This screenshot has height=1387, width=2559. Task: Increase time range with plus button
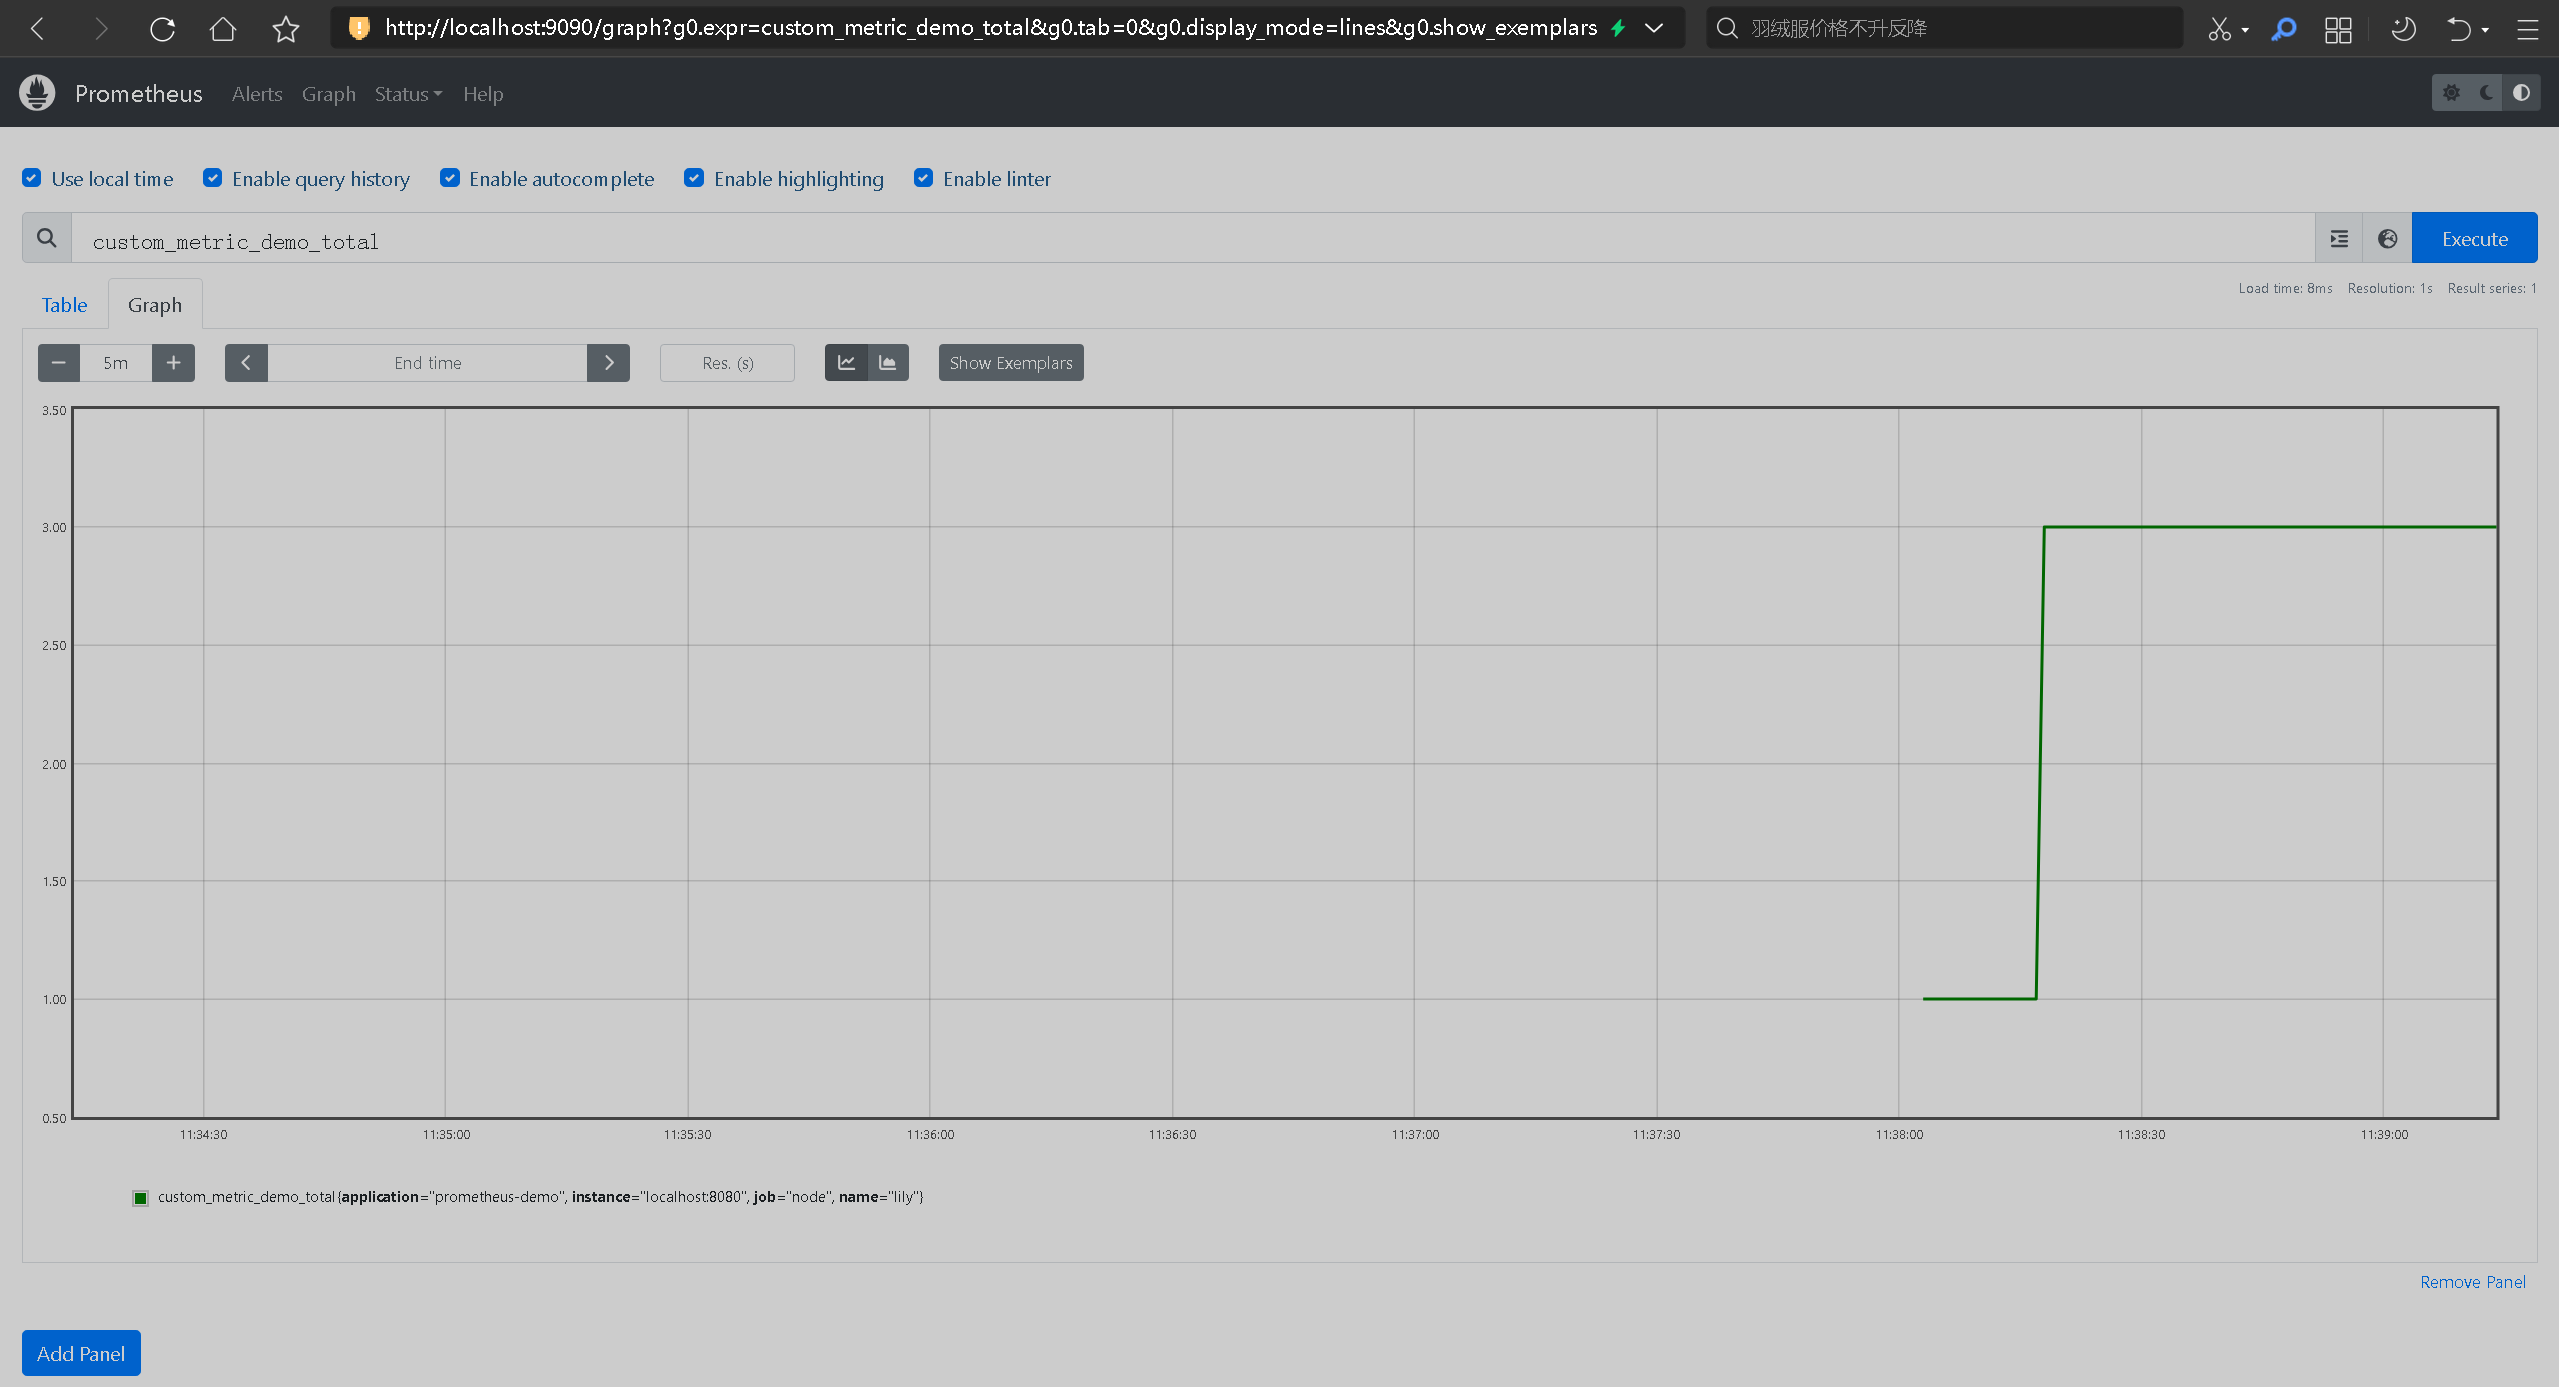point(173,363)
